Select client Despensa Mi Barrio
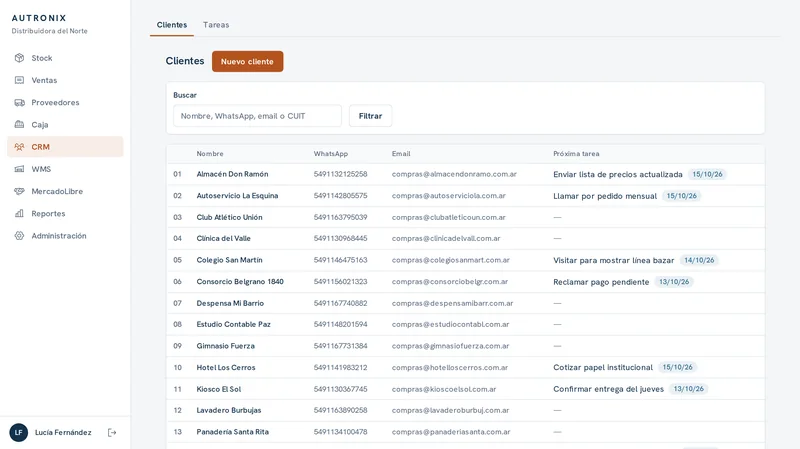The image size is (800, 449). click(230, 303)
